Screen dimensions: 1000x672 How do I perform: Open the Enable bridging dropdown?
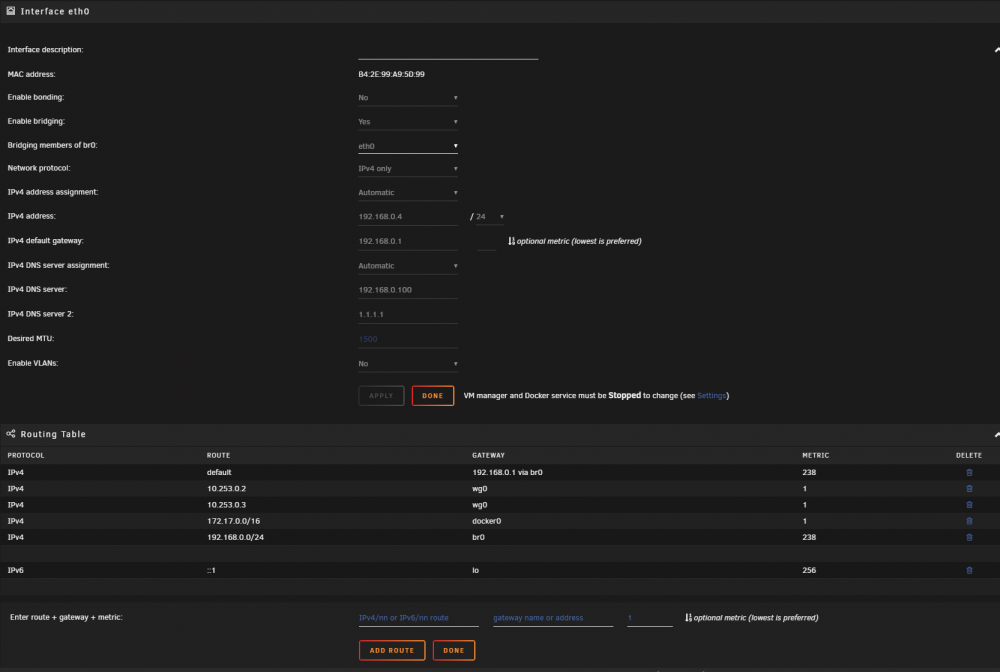point(408,122)
